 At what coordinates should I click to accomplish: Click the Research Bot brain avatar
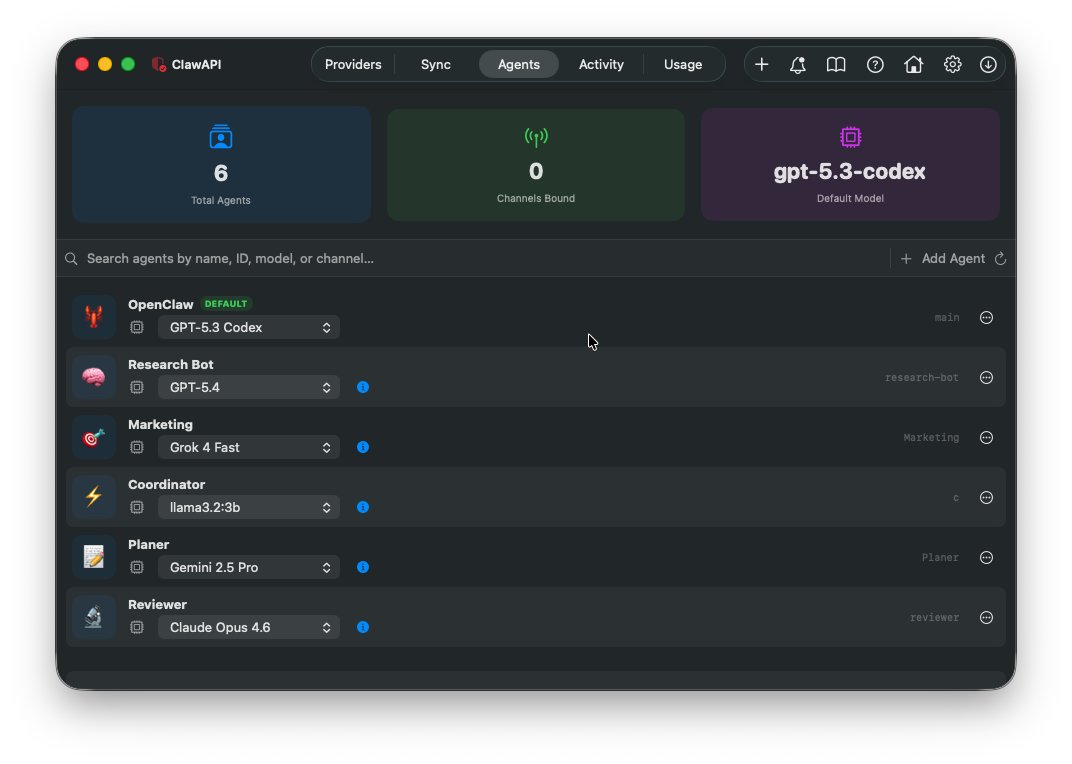click(94, 377)
